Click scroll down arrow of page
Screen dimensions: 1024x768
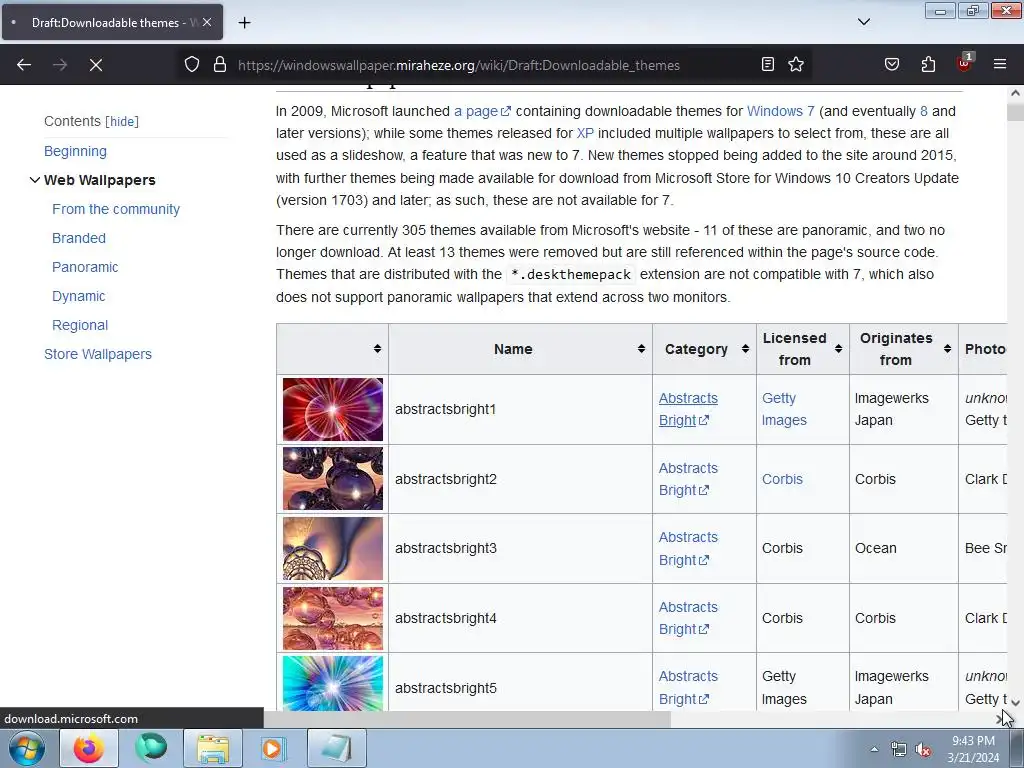click(x=1015, y=703)
